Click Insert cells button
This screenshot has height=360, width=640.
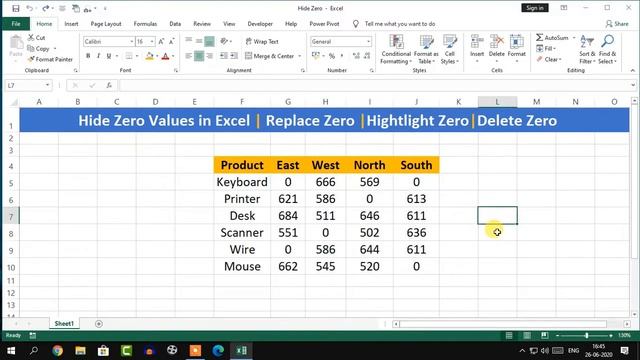[x=477, y=49]
